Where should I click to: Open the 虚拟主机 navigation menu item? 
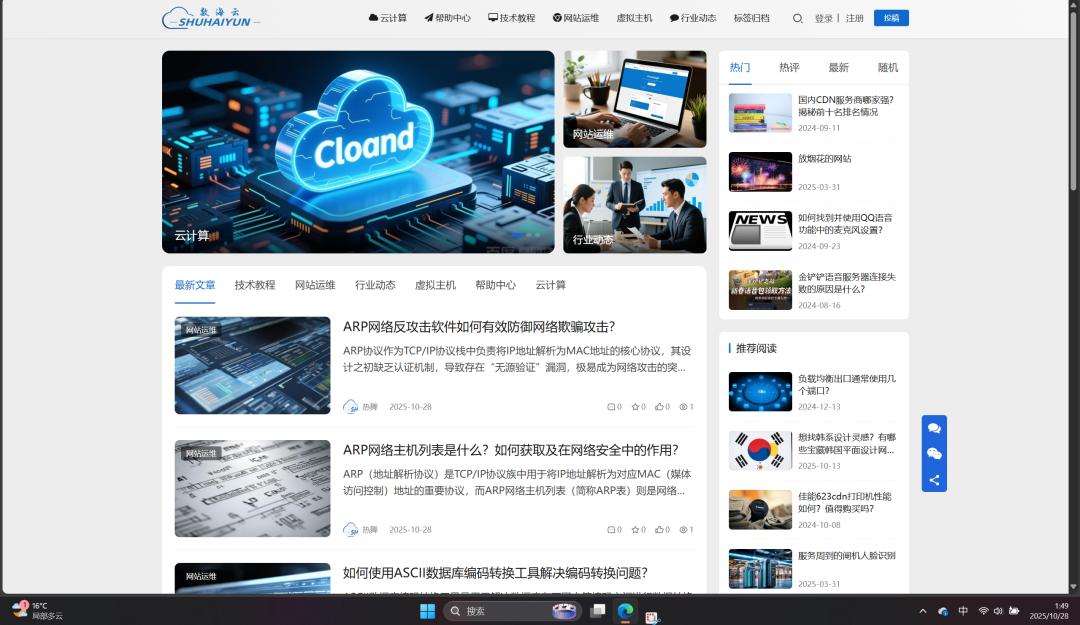634,18
